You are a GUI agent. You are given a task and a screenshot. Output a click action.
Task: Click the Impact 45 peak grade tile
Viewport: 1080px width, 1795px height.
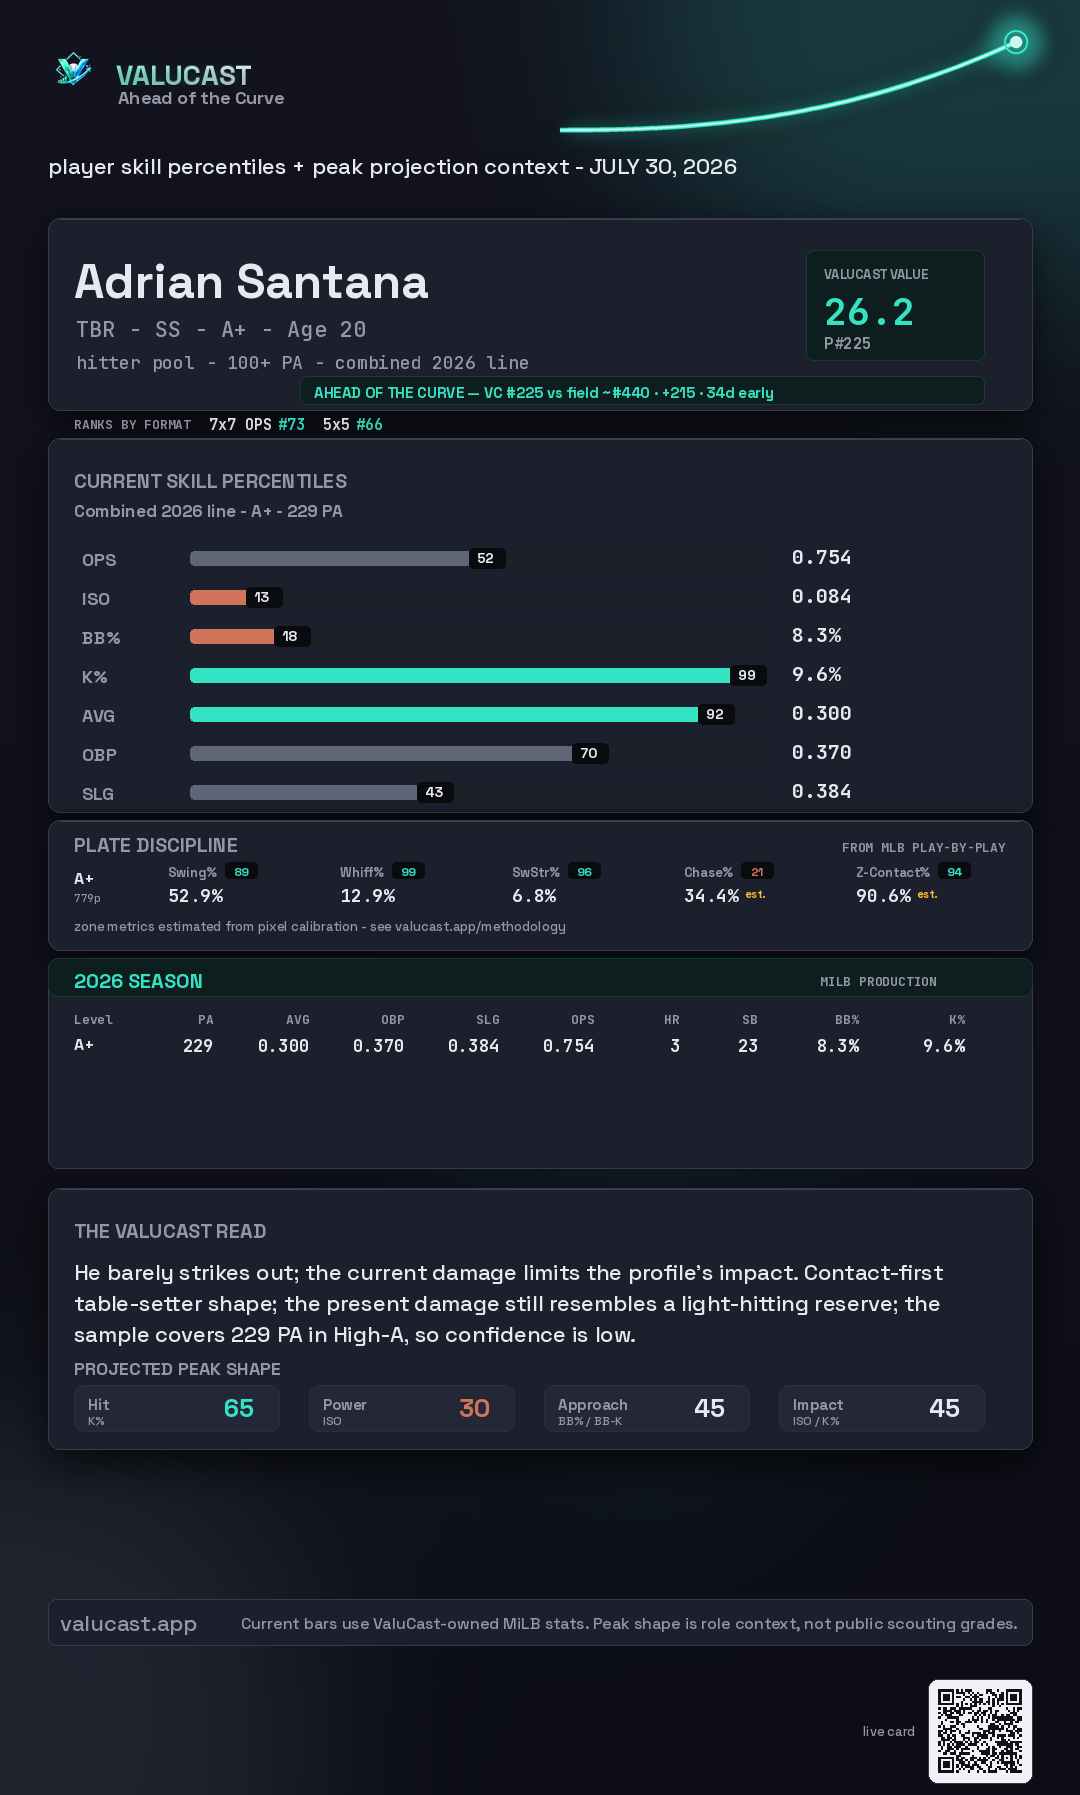pos(882,1409)
